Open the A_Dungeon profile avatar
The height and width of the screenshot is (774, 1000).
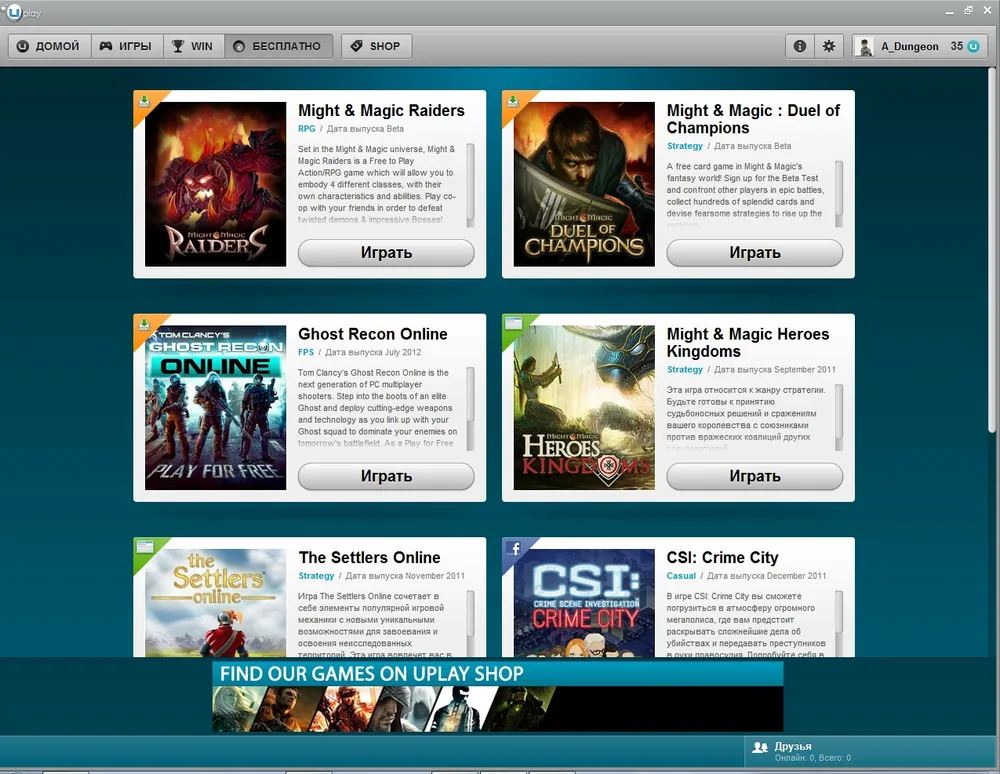point(865,47)
